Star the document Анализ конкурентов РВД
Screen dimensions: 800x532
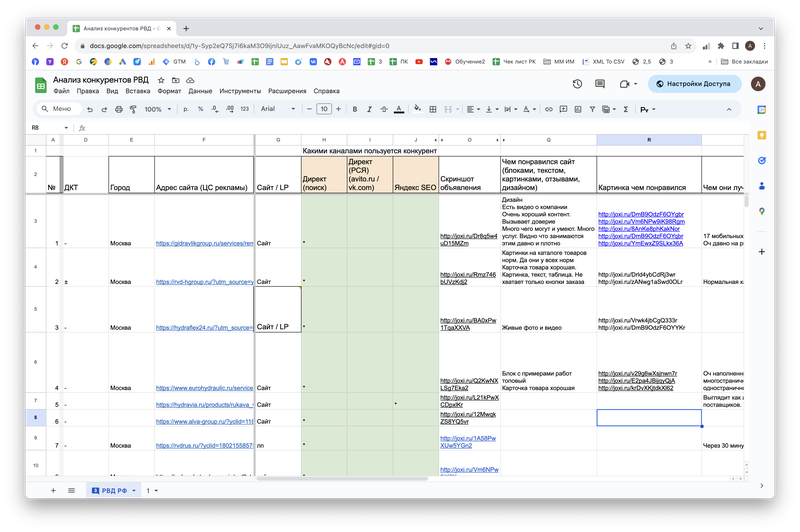161,80
